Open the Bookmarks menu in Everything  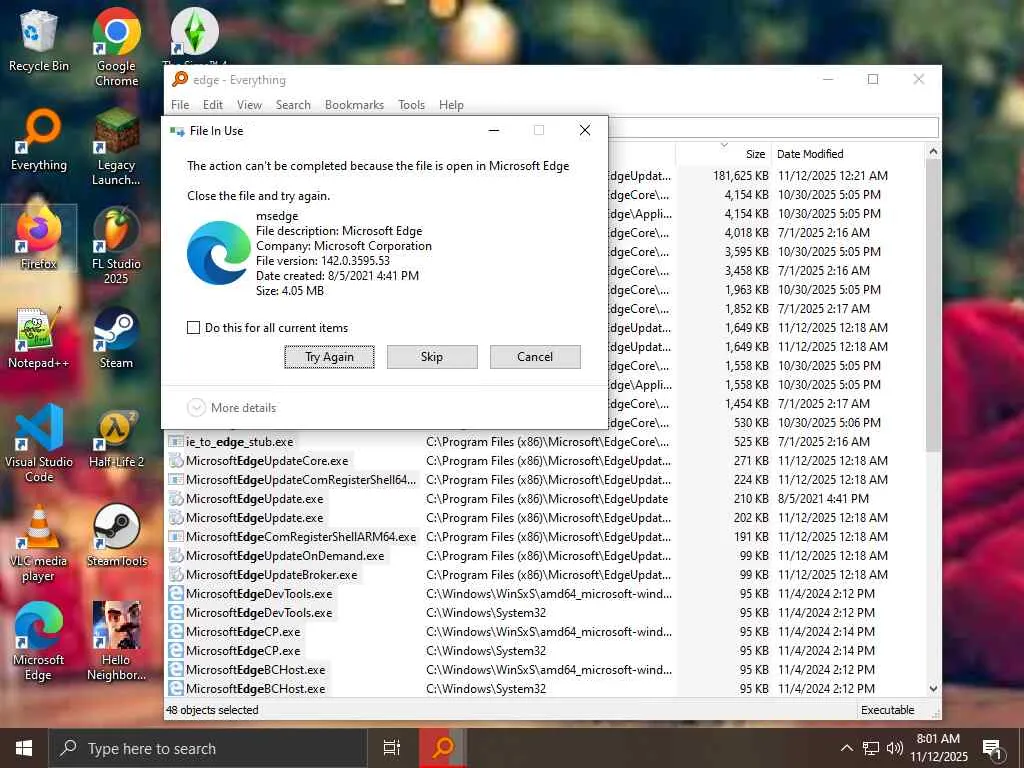click(x=354, y=104)
